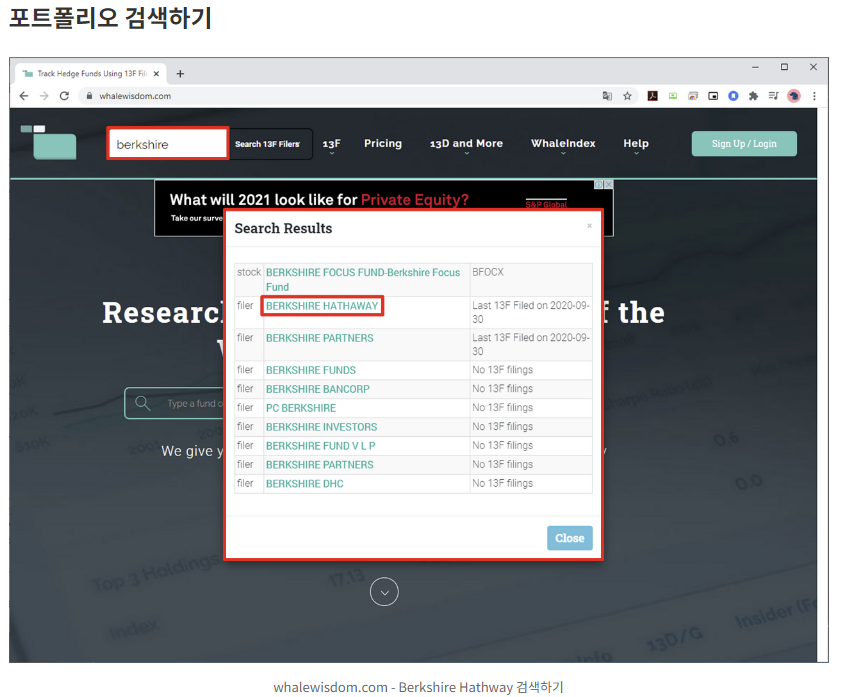The height and width of the screenshot is (697, 843).
Task: Open BERKSHIRE DHC link
Action: pyautogui.click(x=304, y=484)
